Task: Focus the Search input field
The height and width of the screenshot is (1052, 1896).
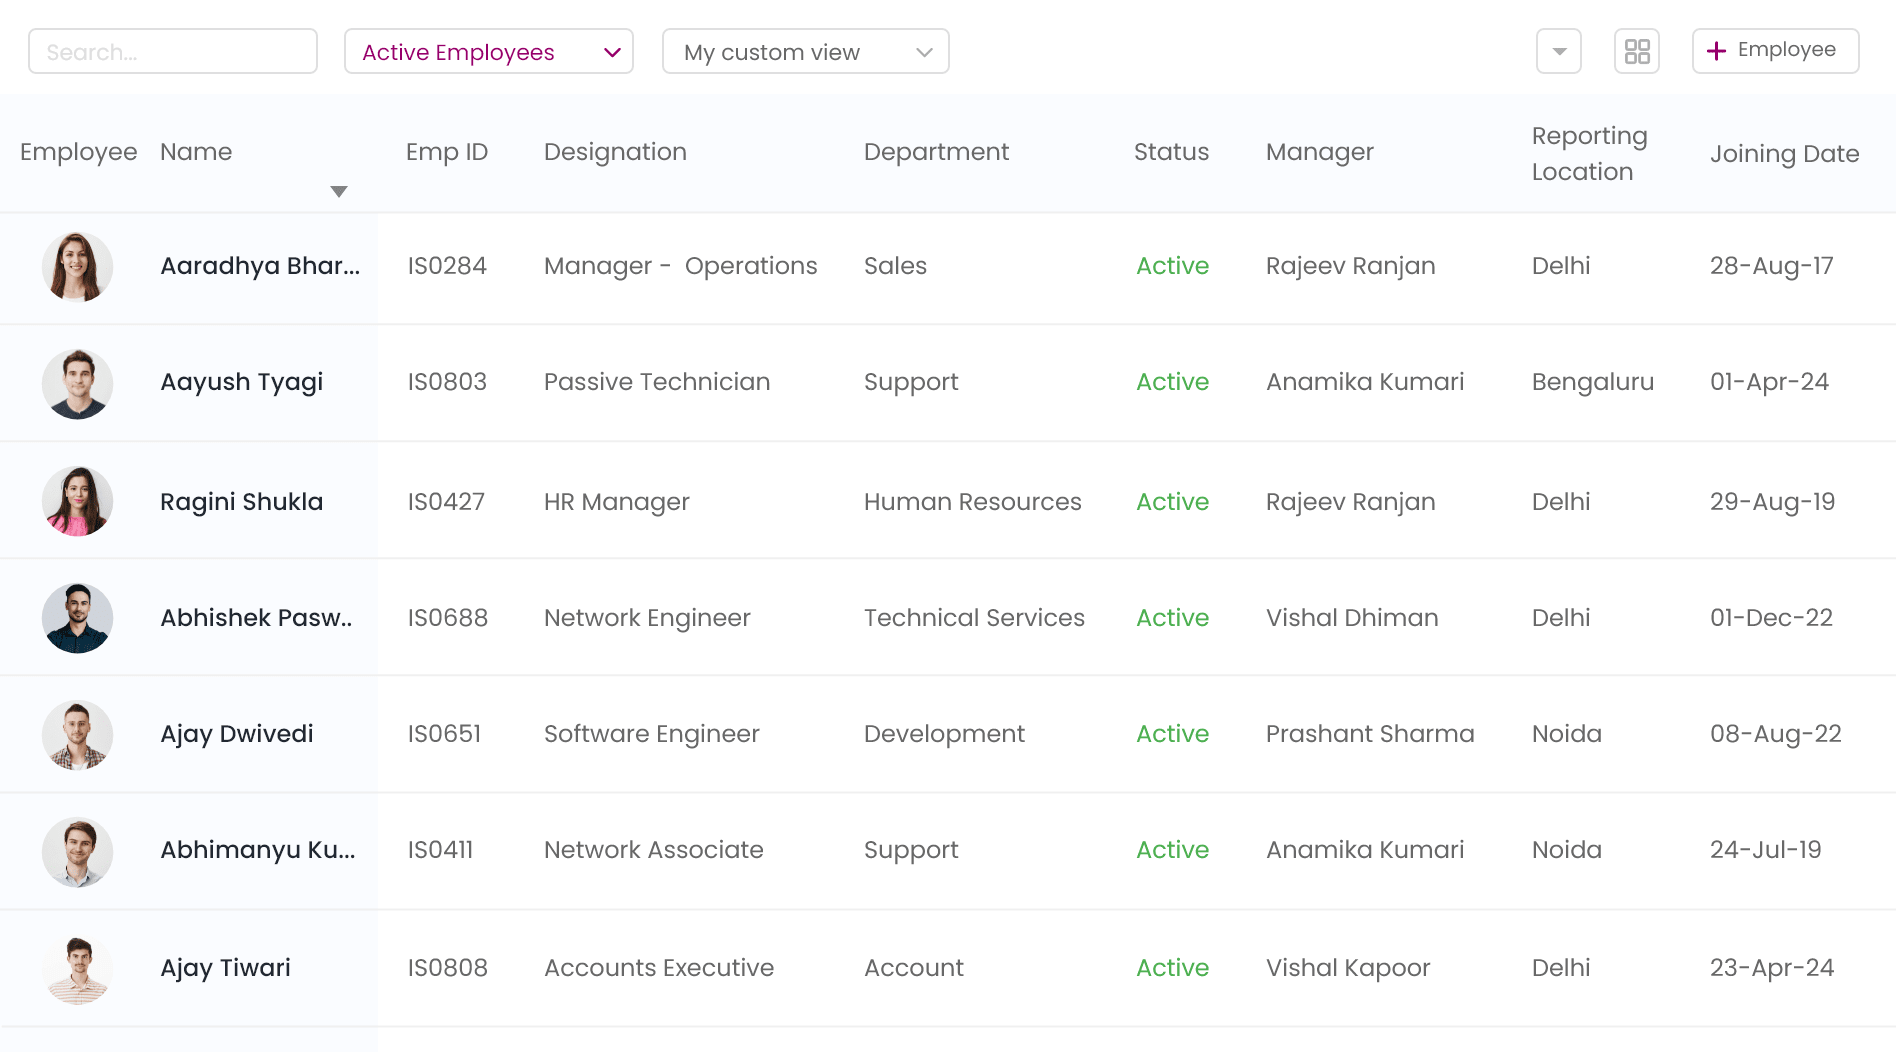Action: point(173,51)
